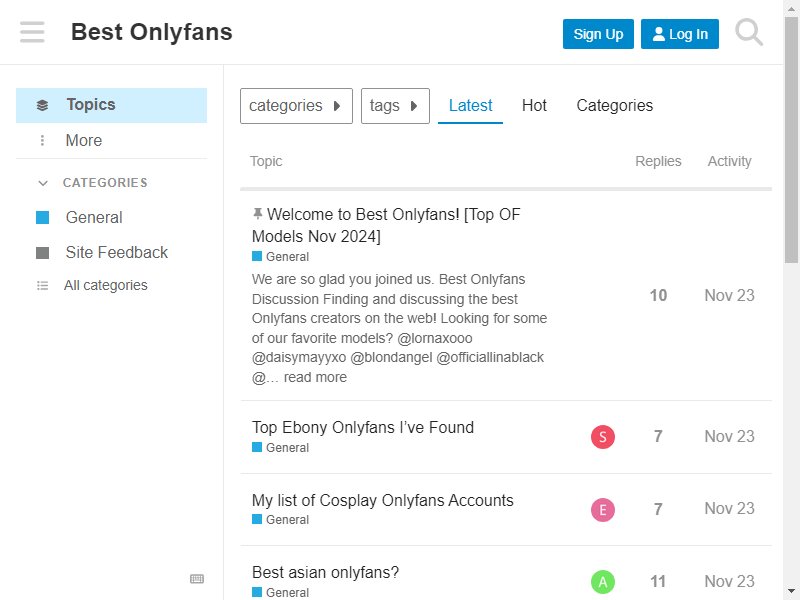
Task: Expand the categories filter dropdown
Action: 296,106
